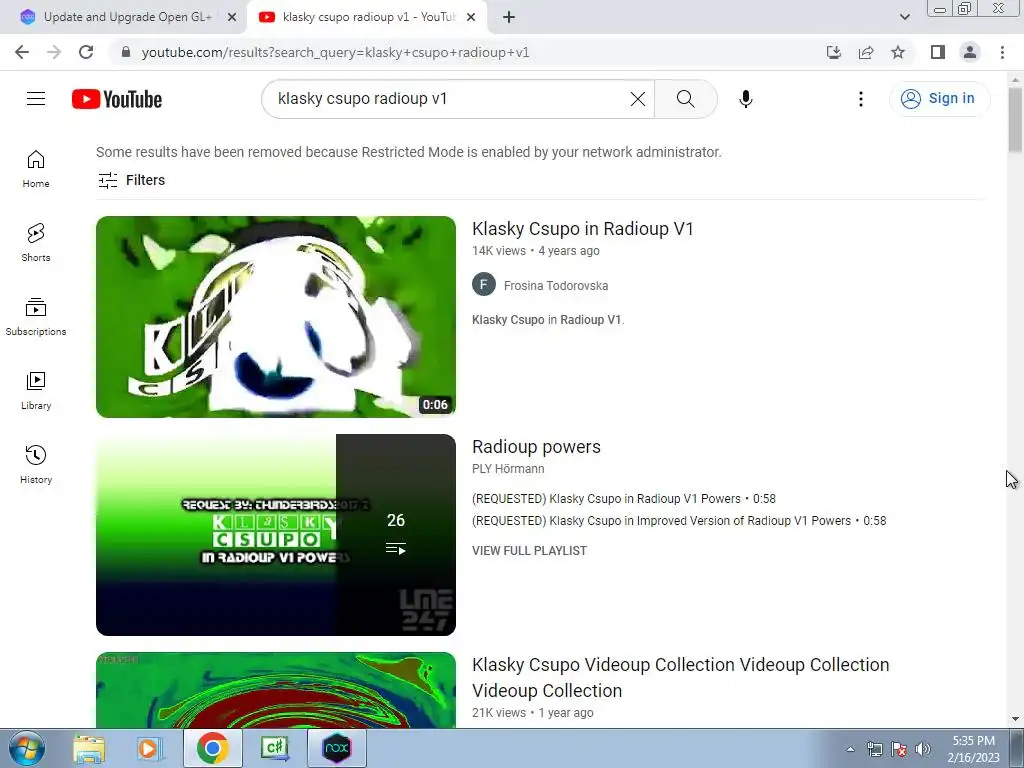Open Chrome tab search dropdown arrow
This screenshot has width=1024, height=768.
point(904,17)
